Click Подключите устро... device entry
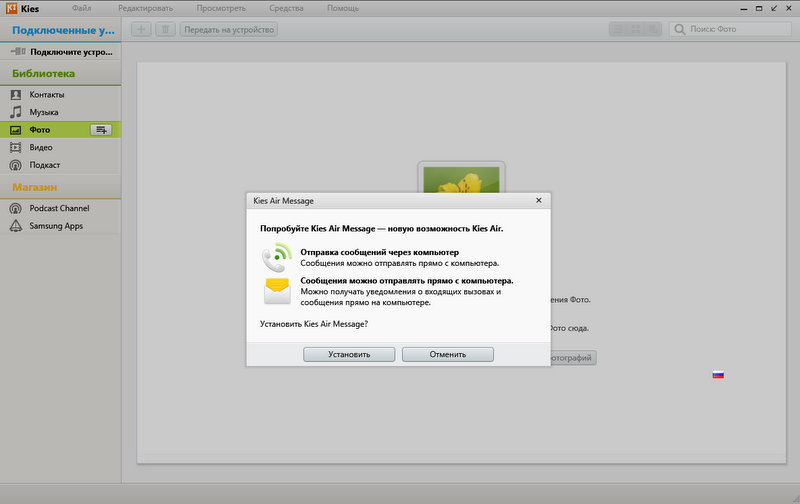 [x=60, y=52]
